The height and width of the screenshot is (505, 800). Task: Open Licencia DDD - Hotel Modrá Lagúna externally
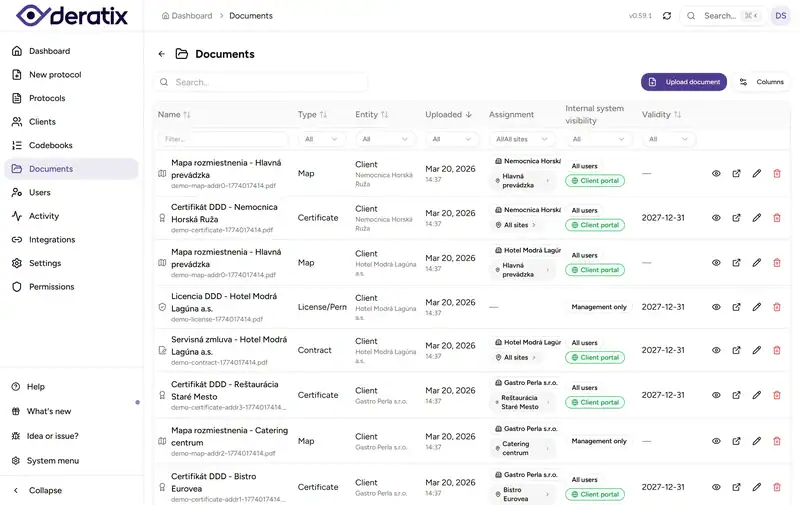(x=736, y=307)
